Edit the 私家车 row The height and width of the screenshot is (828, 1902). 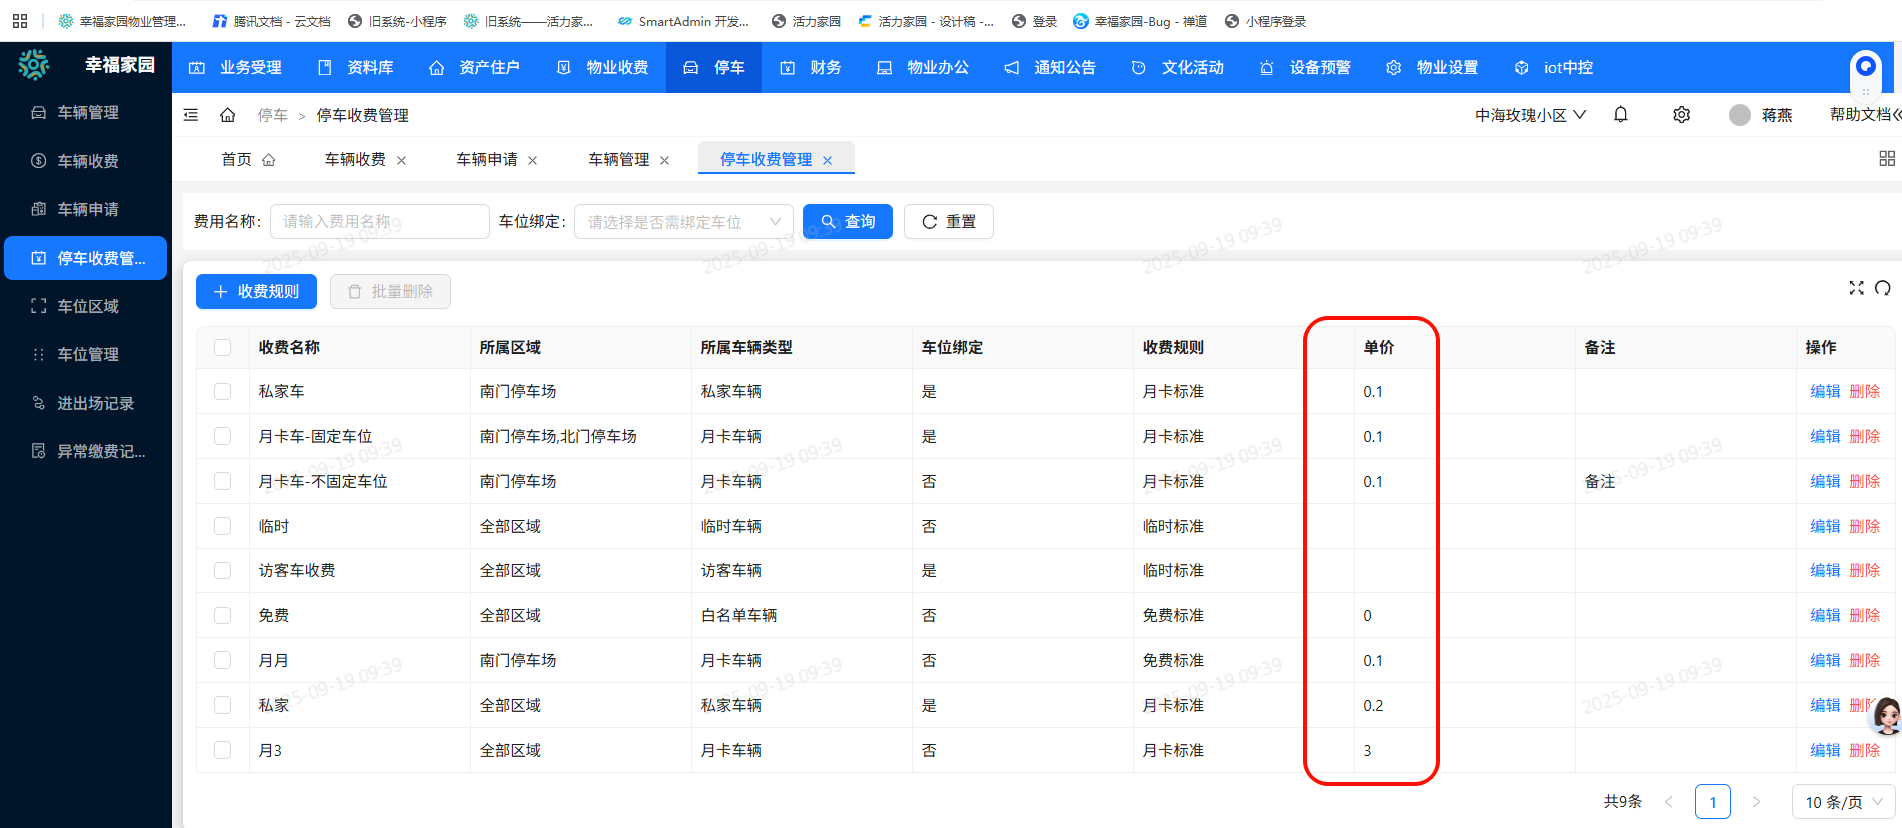coord(1825,391)
